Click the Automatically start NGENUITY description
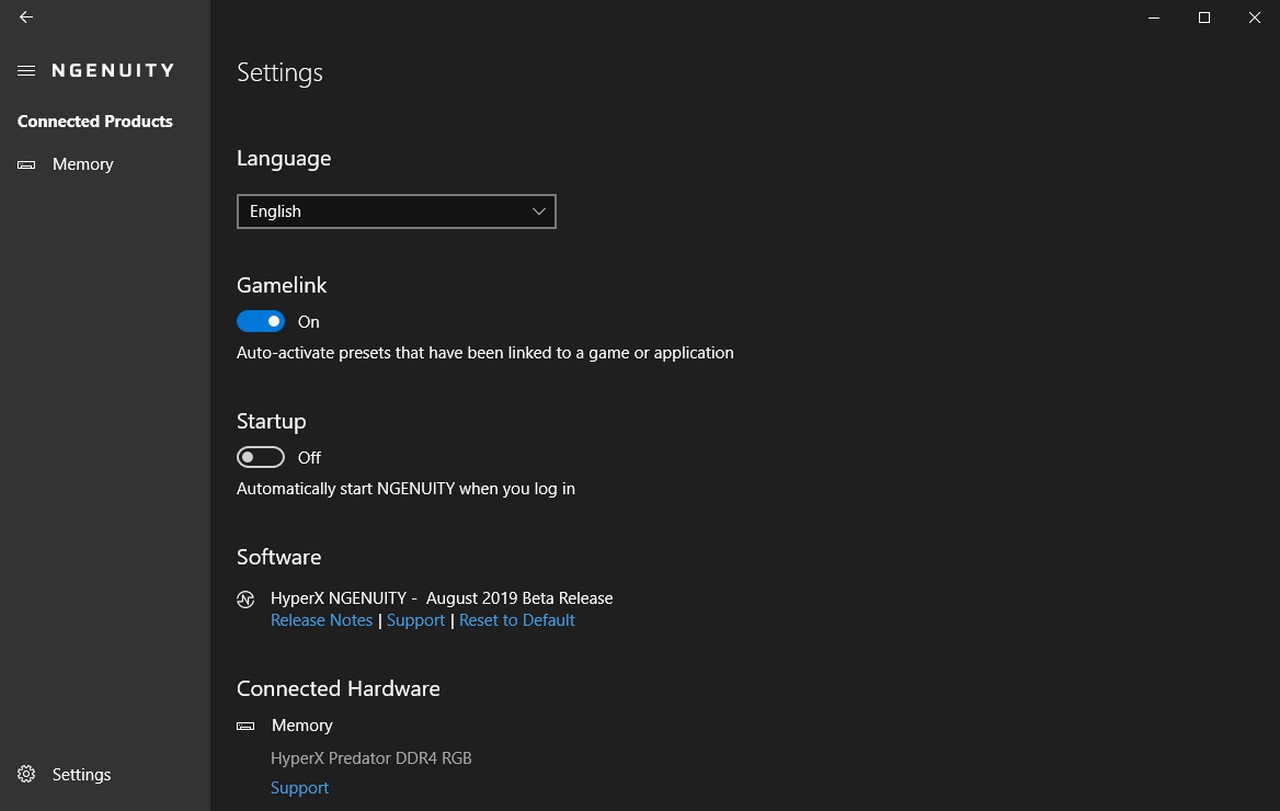 406,488
